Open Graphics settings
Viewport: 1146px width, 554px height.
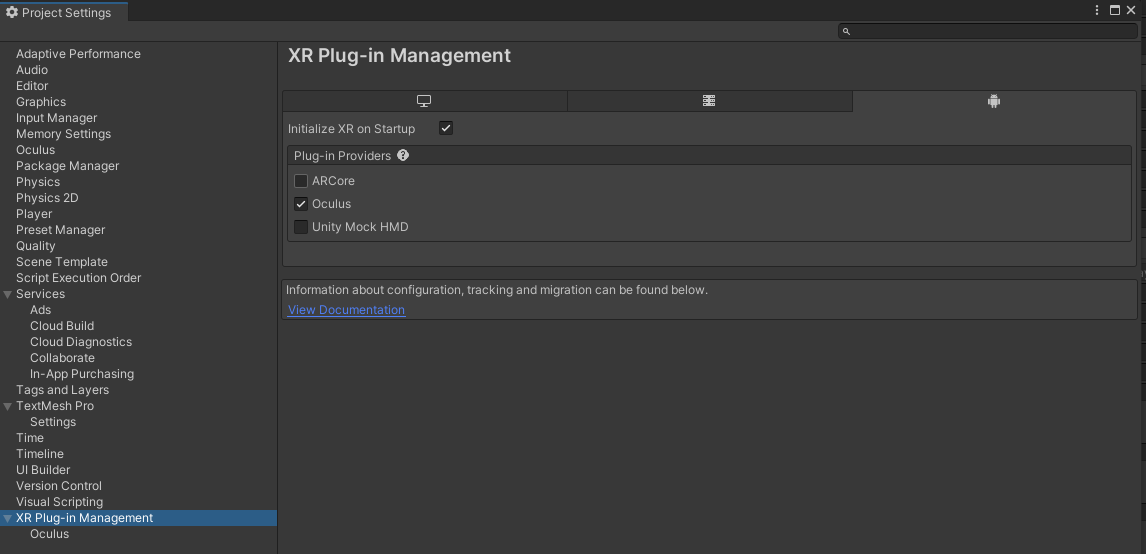coord(41,102)
